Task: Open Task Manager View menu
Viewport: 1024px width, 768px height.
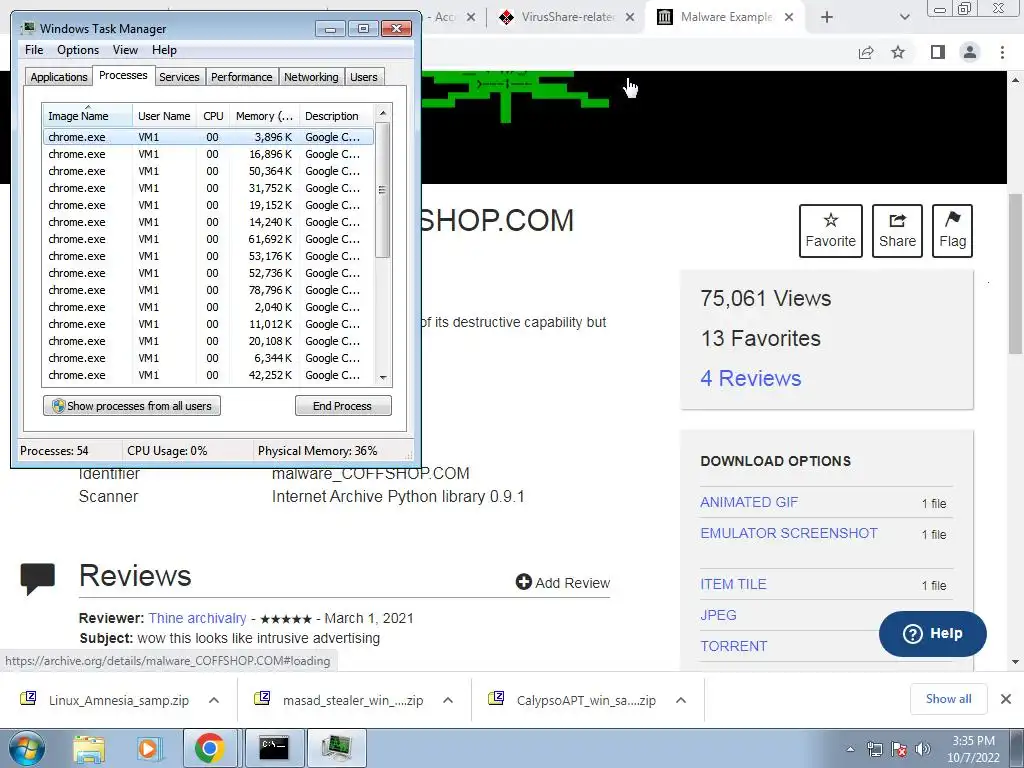Action: point(125,50)
